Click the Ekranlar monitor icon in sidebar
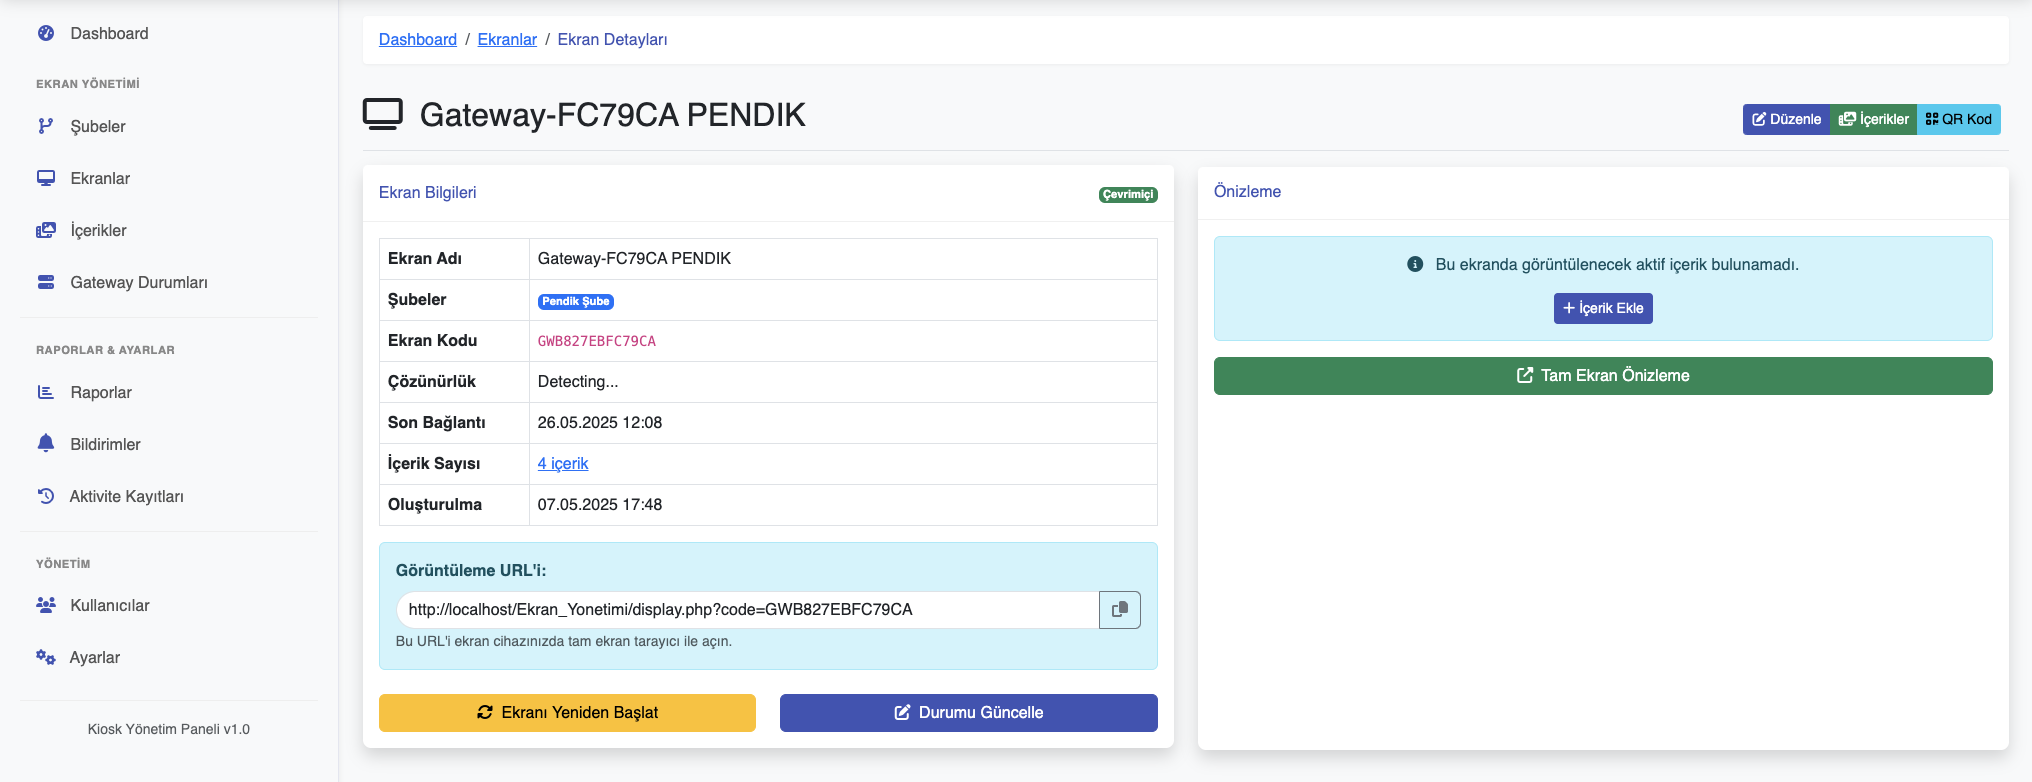 pos(46,178)
